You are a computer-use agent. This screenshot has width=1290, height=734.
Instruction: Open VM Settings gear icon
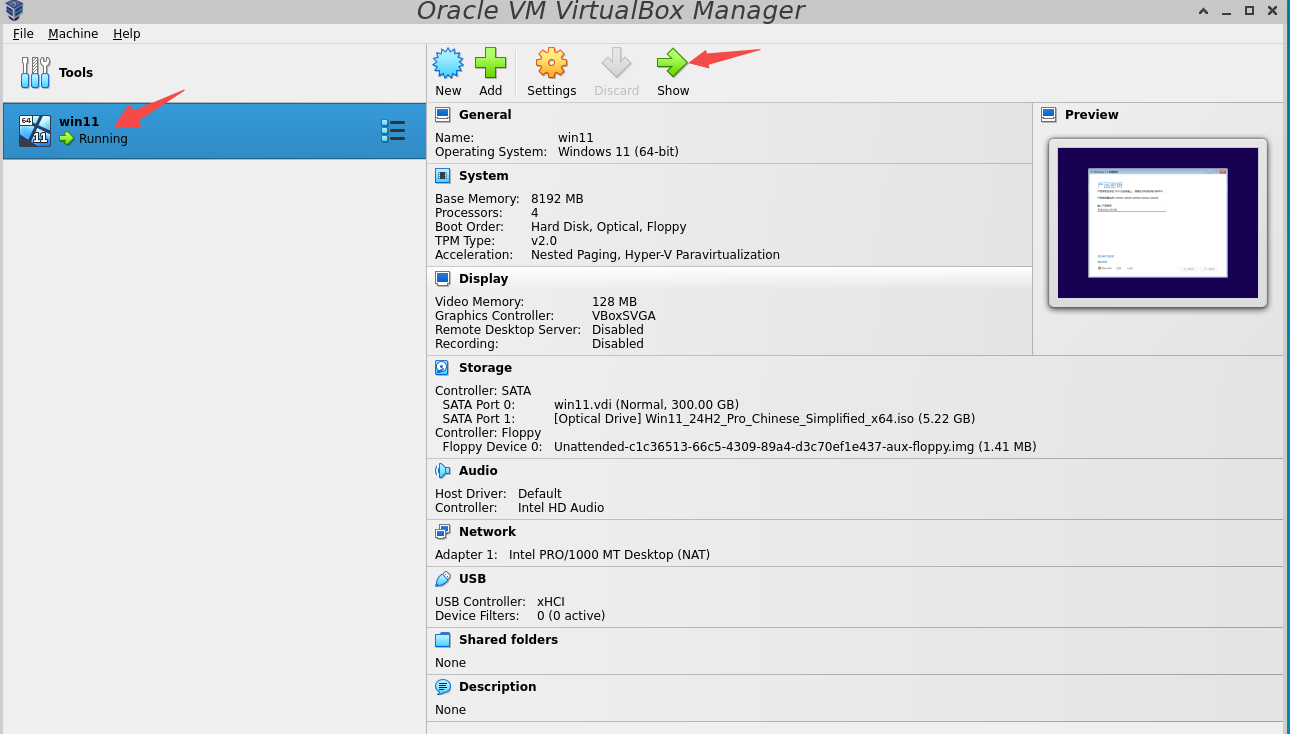(551, 63)
